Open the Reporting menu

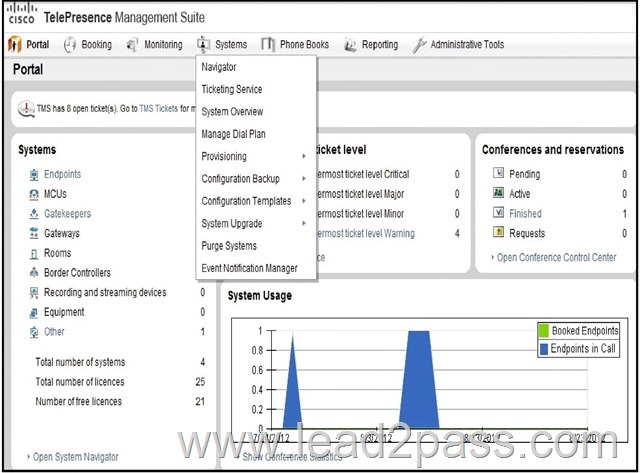[x=380, y=44]
